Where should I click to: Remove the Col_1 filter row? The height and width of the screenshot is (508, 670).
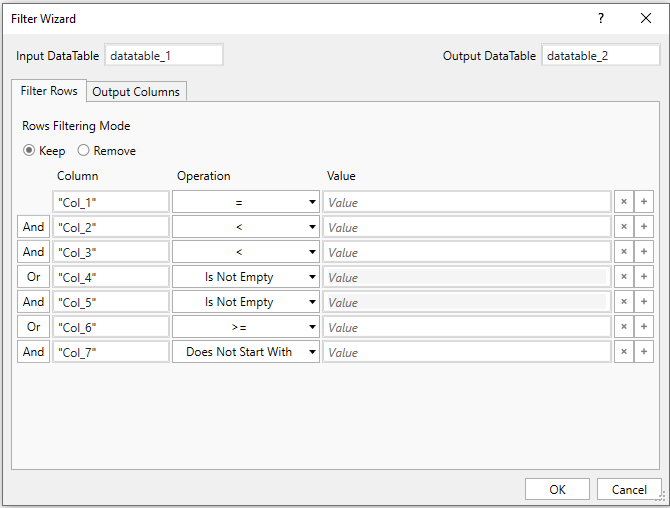[x=623, y=202]
